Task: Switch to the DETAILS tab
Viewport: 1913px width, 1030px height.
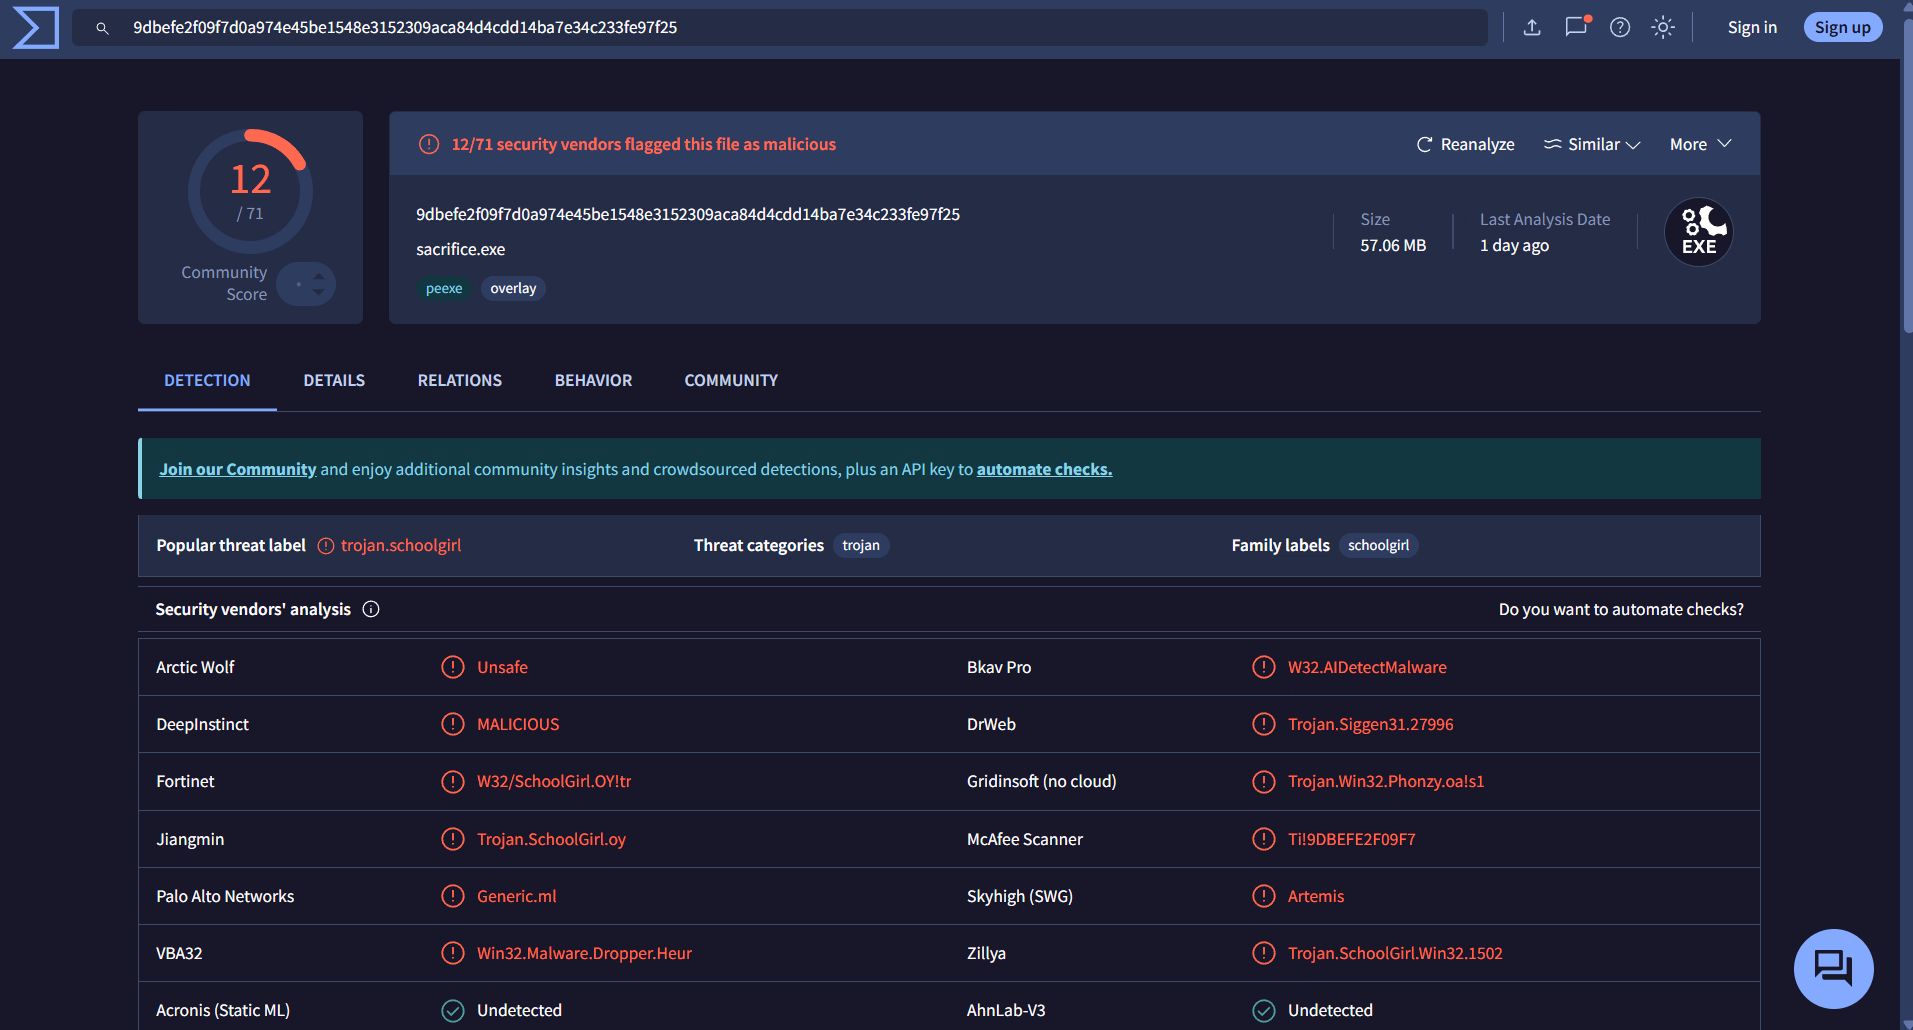Action: [x=334, y=380]
